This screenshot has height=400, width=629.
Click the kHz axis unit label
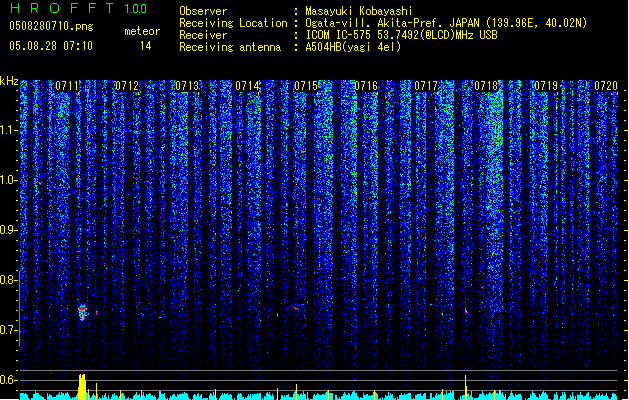point(9,81)
